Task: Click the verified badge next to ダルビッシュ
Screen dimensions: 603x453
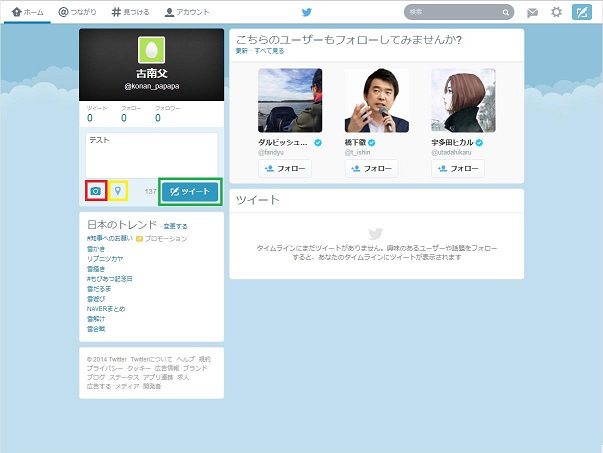Action: pos(318,143)
